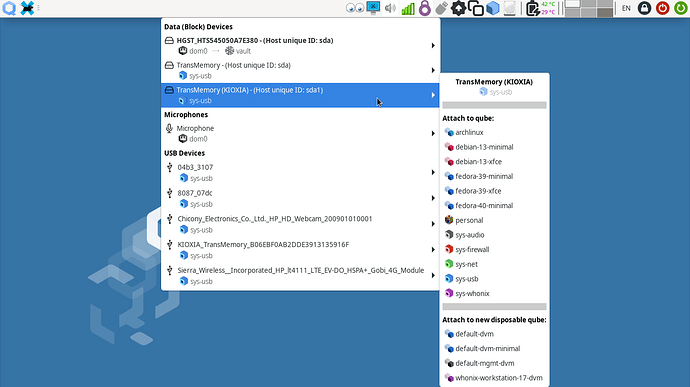Click the green restart button
Viewport: 690px width, 387px height.
click(x=681, y=8)
